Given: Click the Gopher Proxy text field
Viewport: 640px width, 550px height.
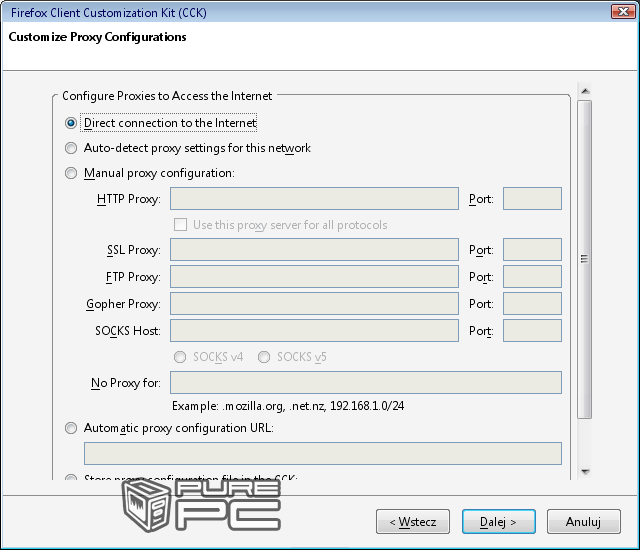Looking at the screenshot, I should (314, 304).
